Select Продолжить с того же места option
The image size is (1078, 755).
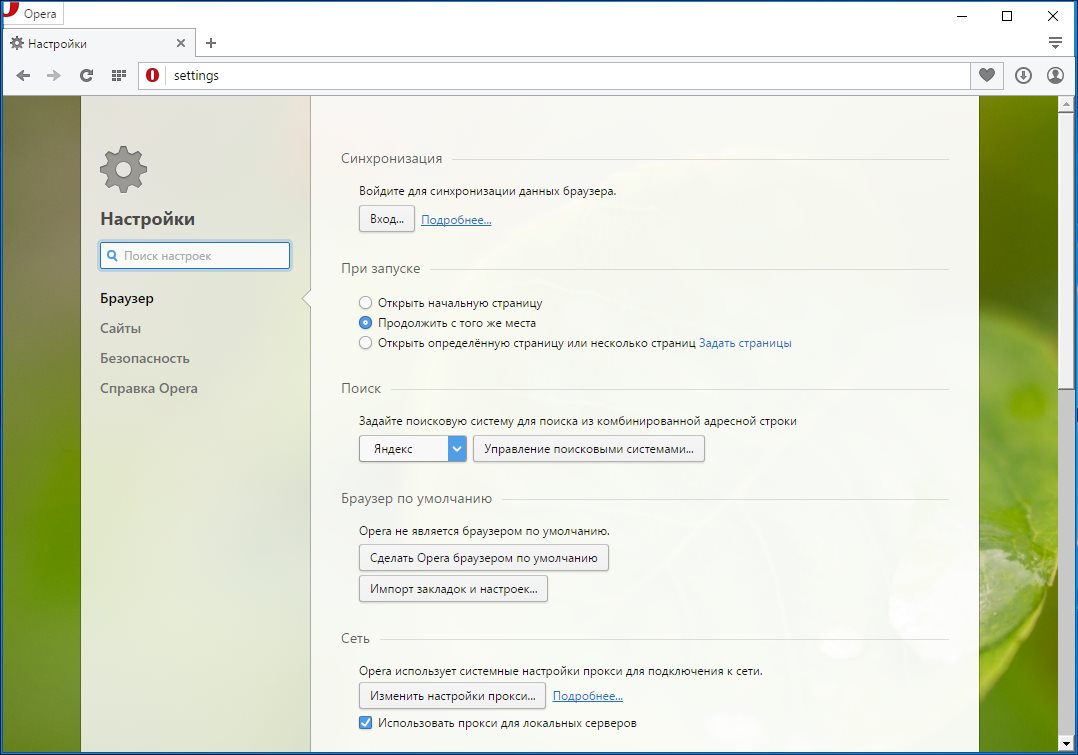coord(365,322)
